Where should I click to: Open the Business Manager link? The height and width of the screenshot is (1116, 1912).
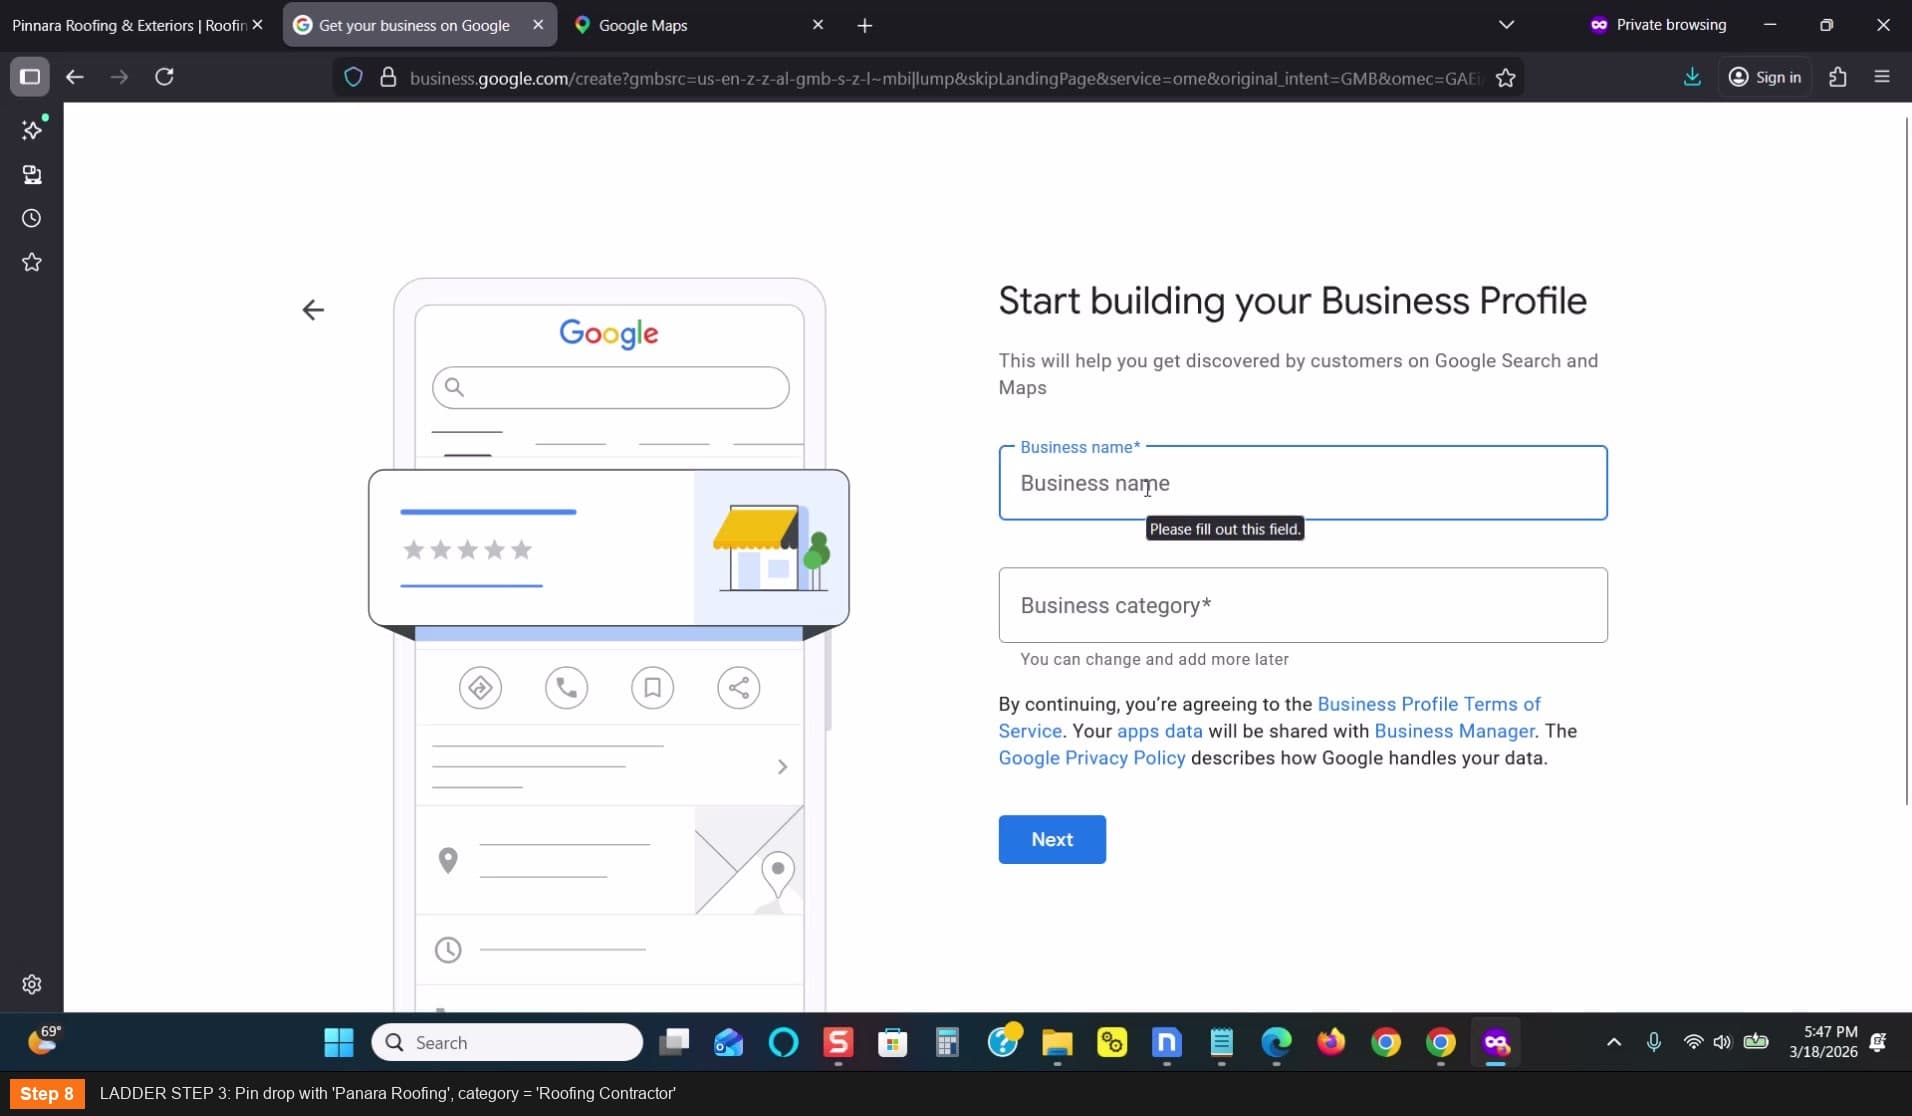point(1454,731)
